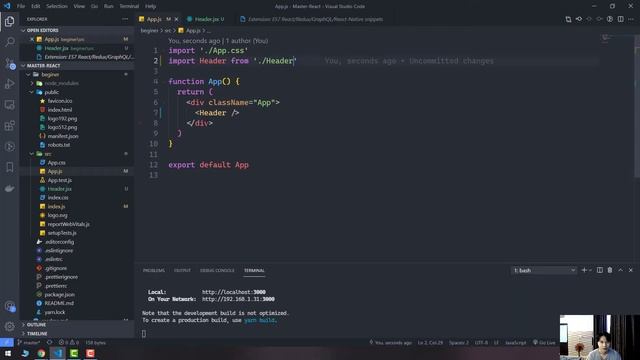Click the Spaces: 2 indentation indicator
This screenshot has width=640, height=360.
pyautogui.click(x=459, y=342)
